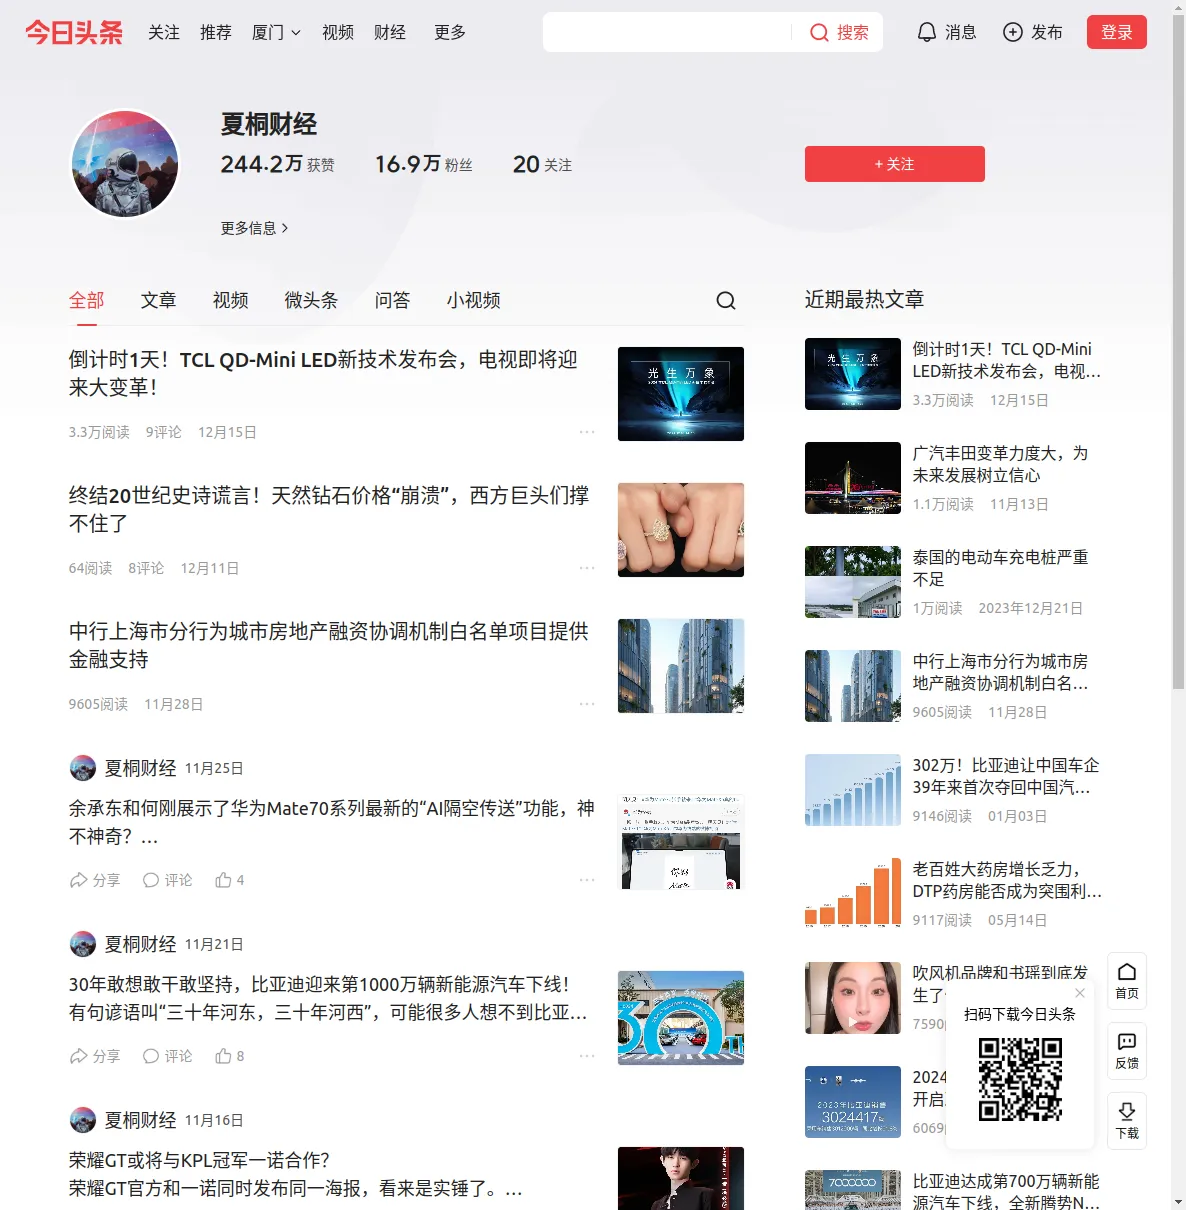The height and width of the screenshot is (1210, 1186).
Task: Open skyscraper thumbnail in feed
Action: 681,666
